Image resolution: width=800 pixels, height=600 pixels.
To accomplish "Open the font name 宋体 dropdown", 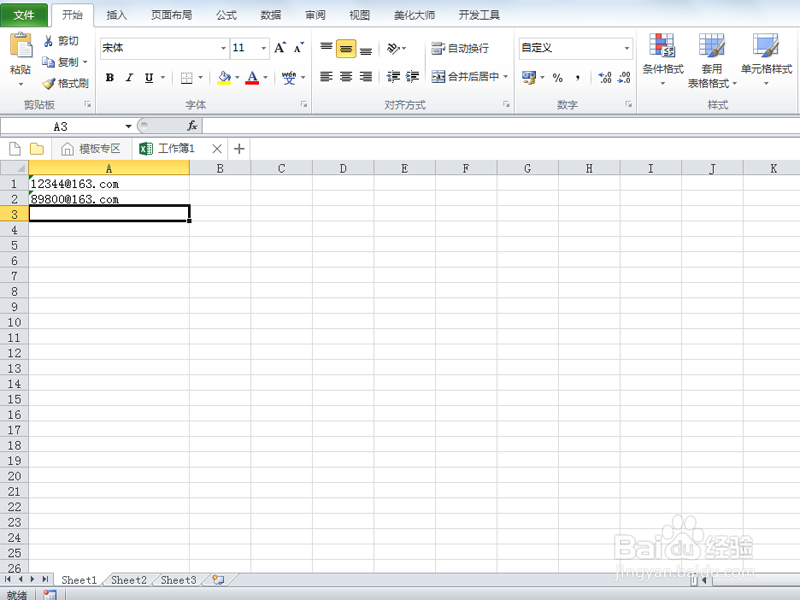I will click(223, 48).
